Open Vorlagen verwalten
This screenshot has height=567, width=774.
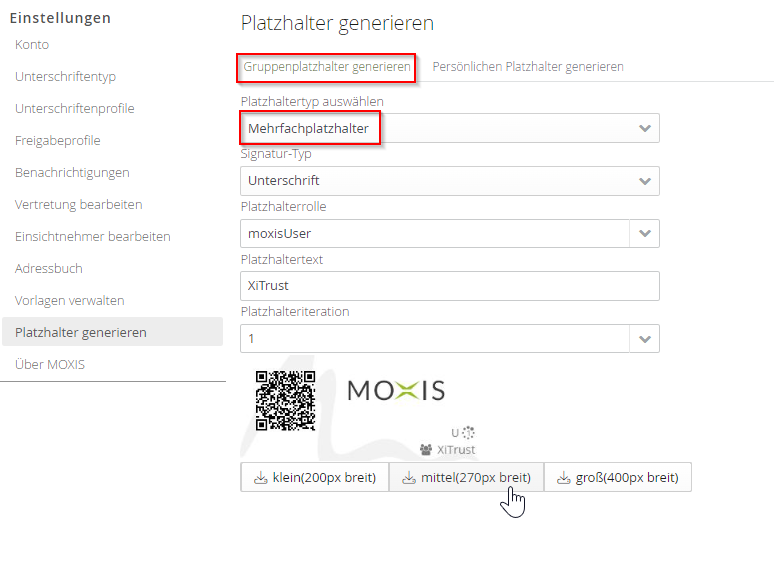tap(70, 301)
